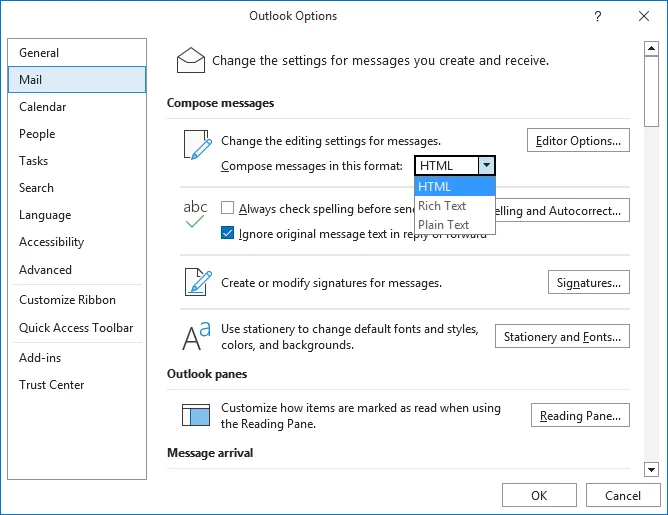Open the Accessibility options category
Screen dimensions: 668x515
pyautogui.click(x=77, y=242)
